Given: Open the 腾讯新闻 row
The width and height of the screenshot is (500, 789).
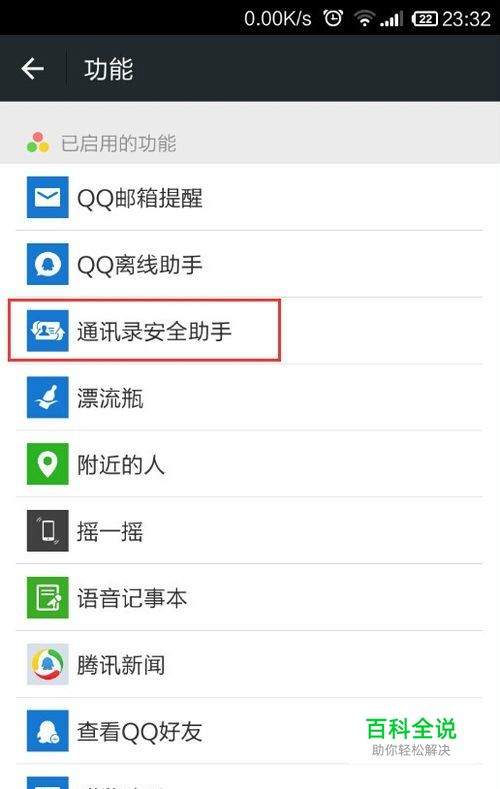Looking at the screenshot, I should coord(249,664).
